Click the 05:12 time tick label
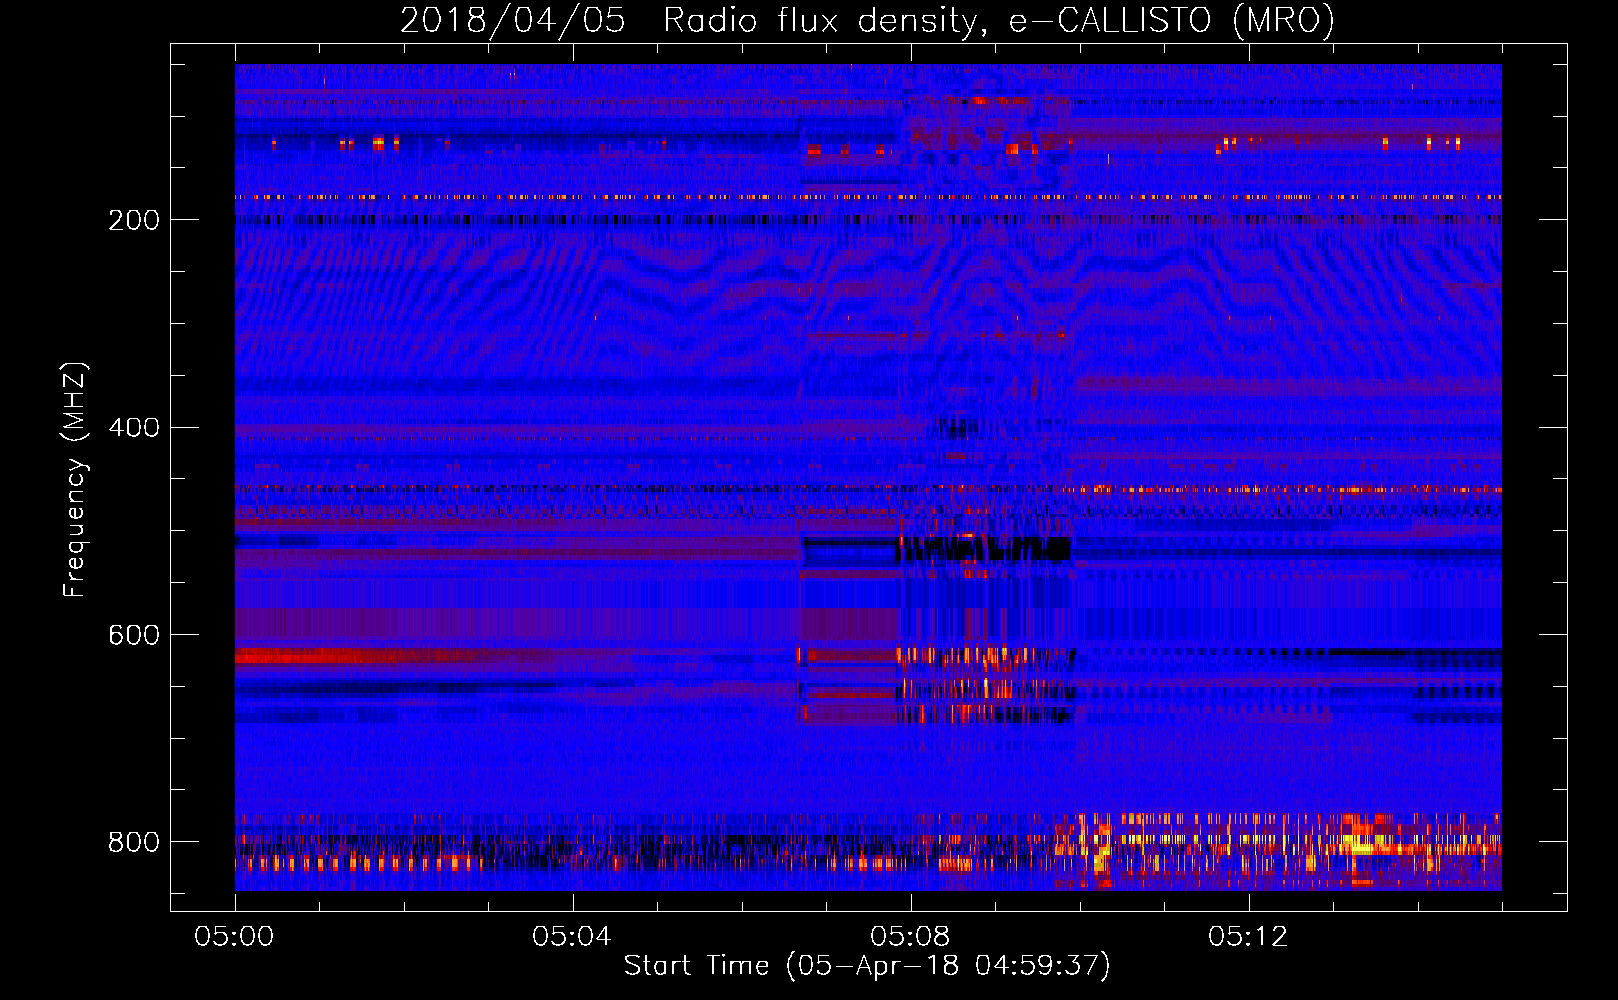Image resolution: width=1618 pixels, height=1000 pixels. click(x=1248, y=937)
